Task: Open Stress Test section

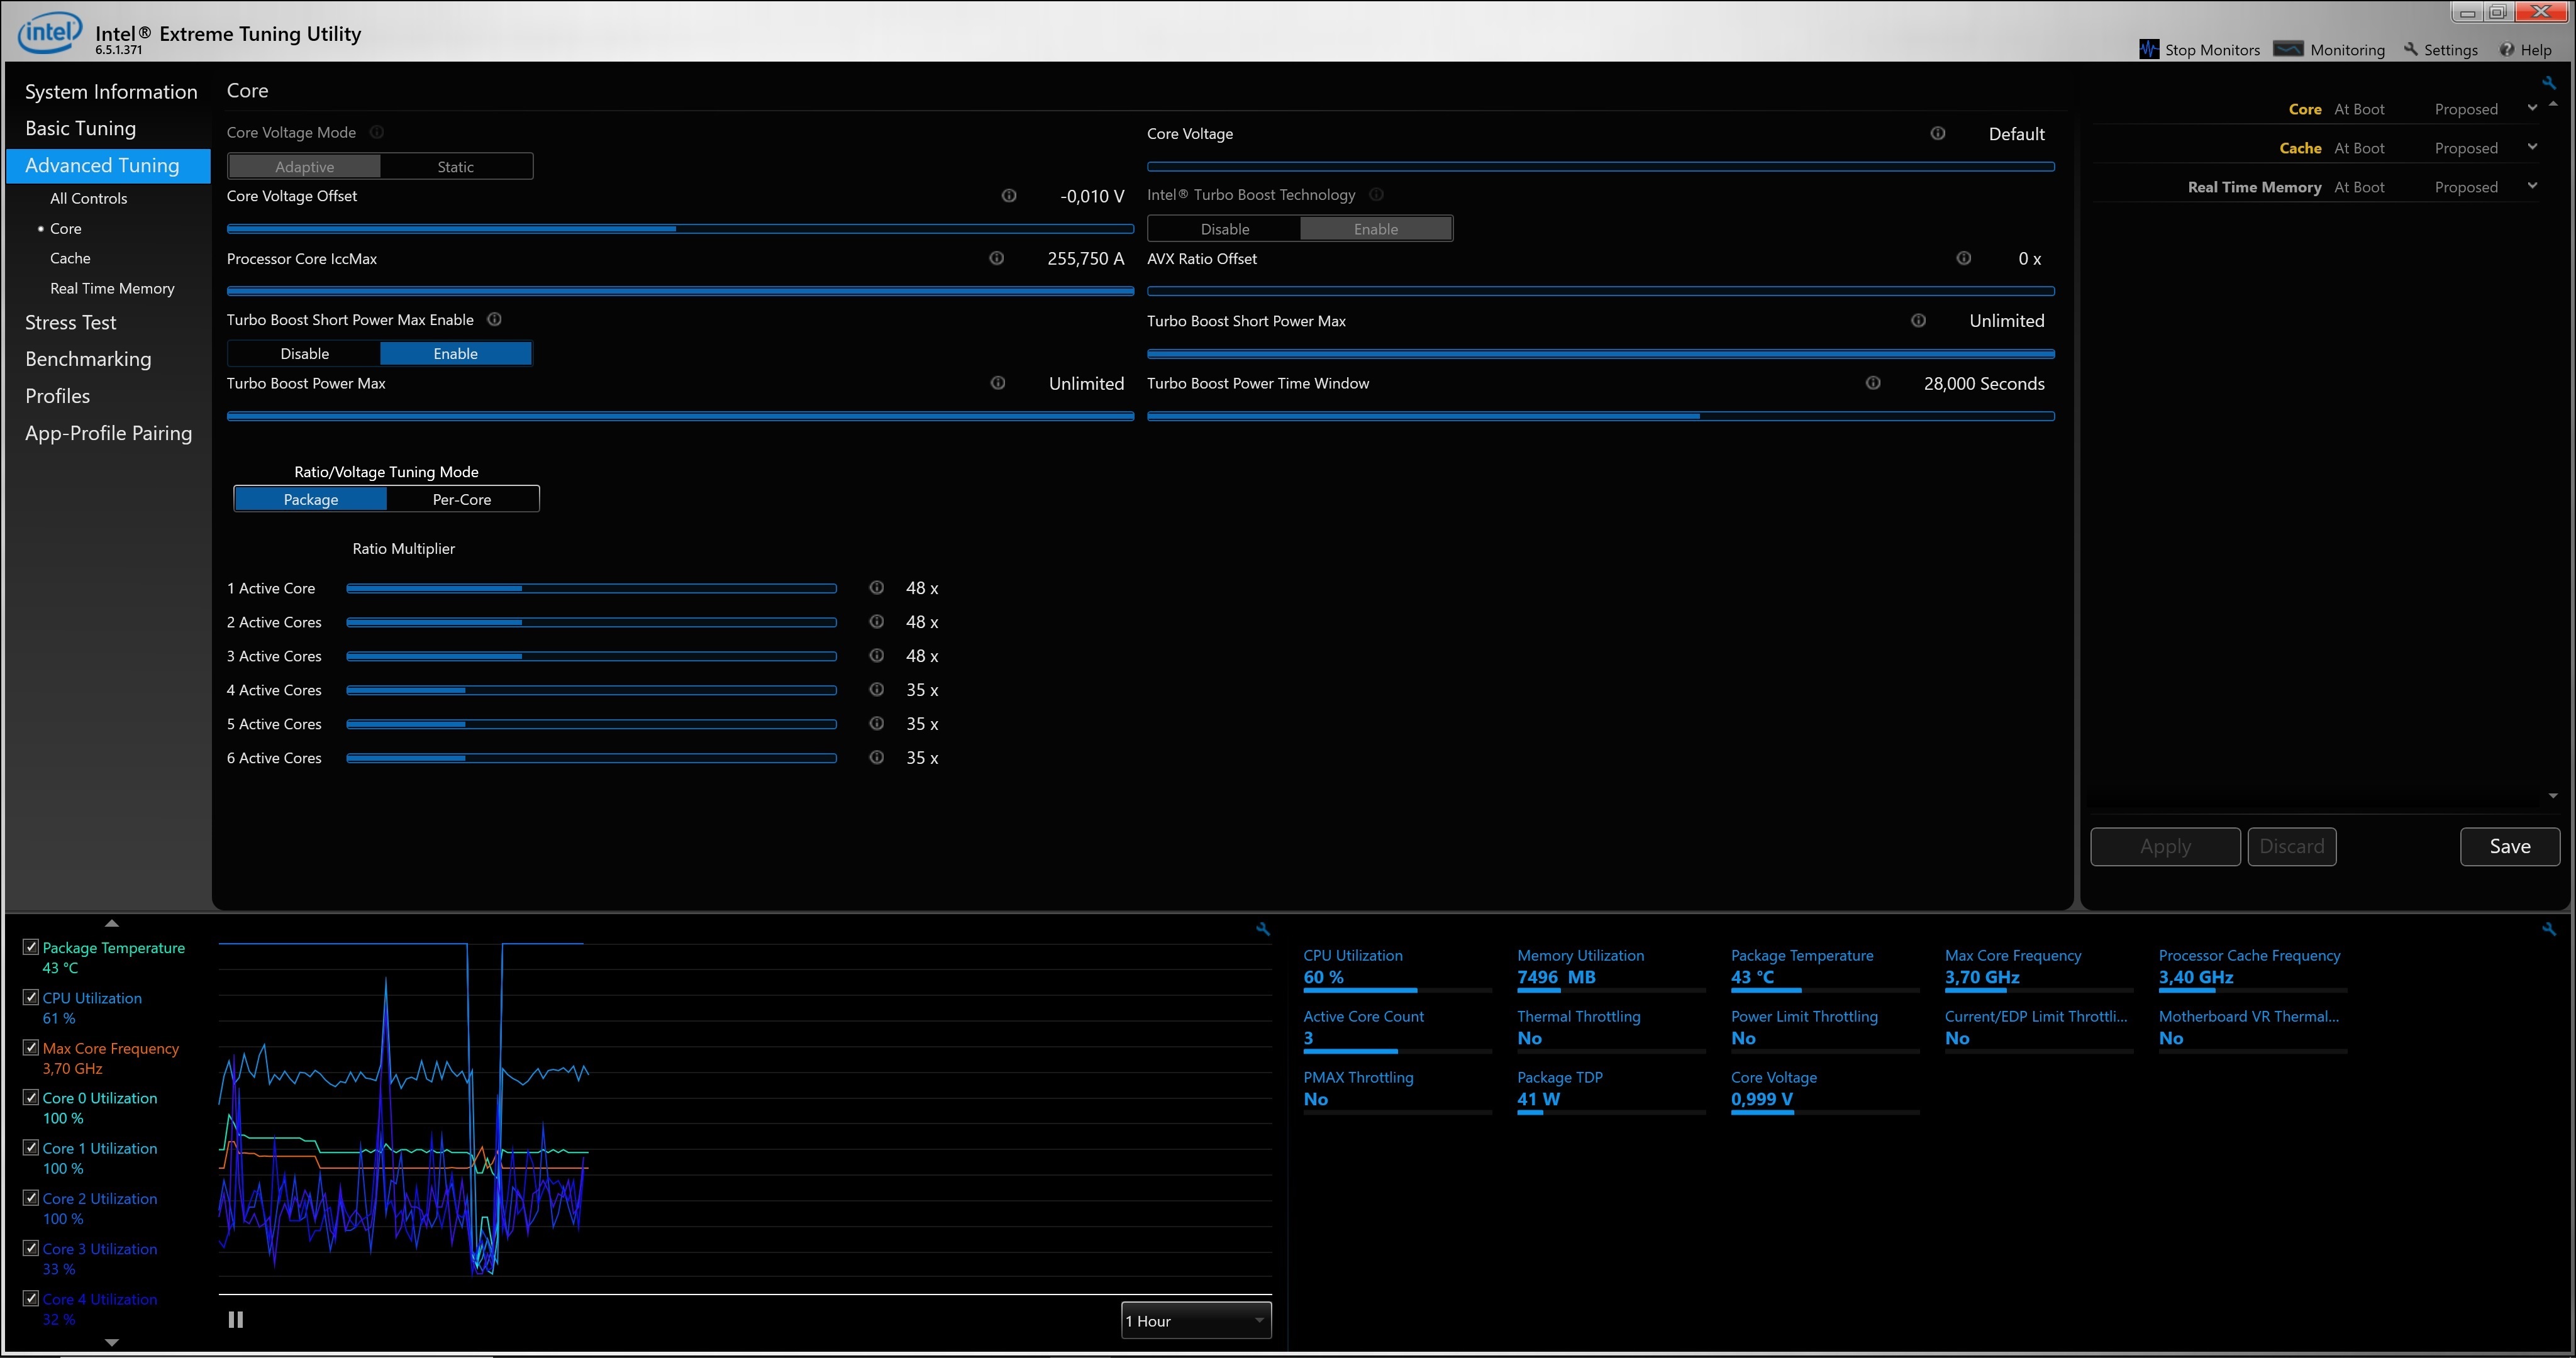Action: (x=70, y=322)
